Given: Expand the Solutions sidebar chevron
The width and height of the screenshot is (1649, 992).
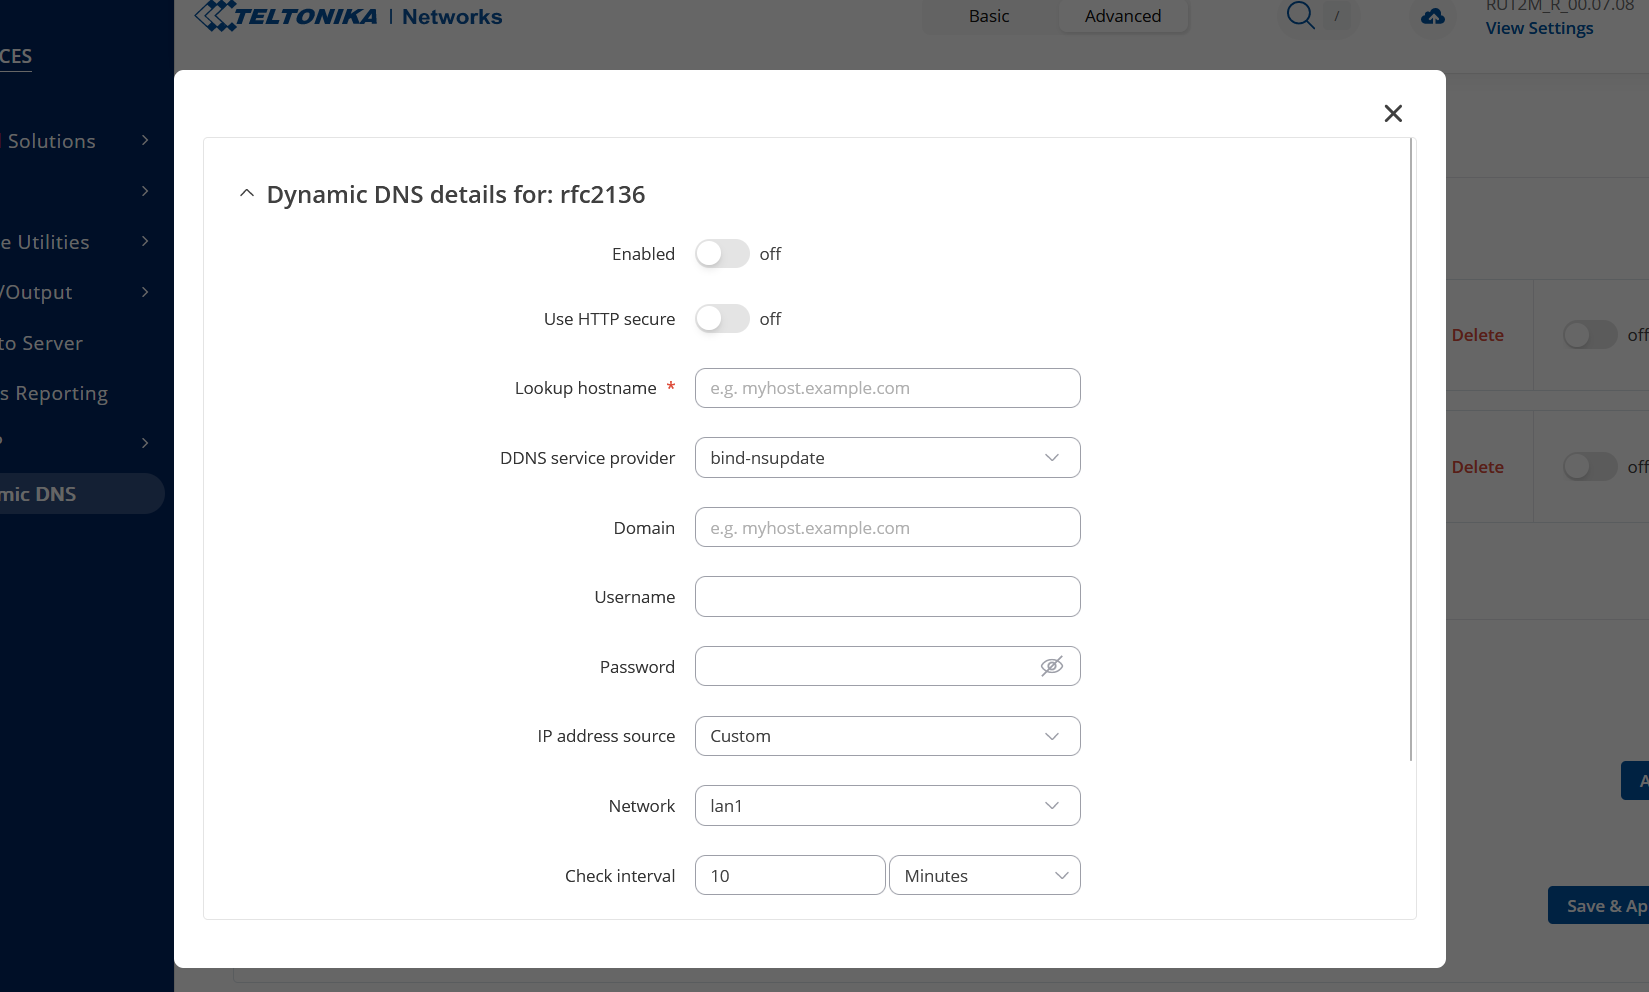Looking at the screenshot, I should 145,141.
